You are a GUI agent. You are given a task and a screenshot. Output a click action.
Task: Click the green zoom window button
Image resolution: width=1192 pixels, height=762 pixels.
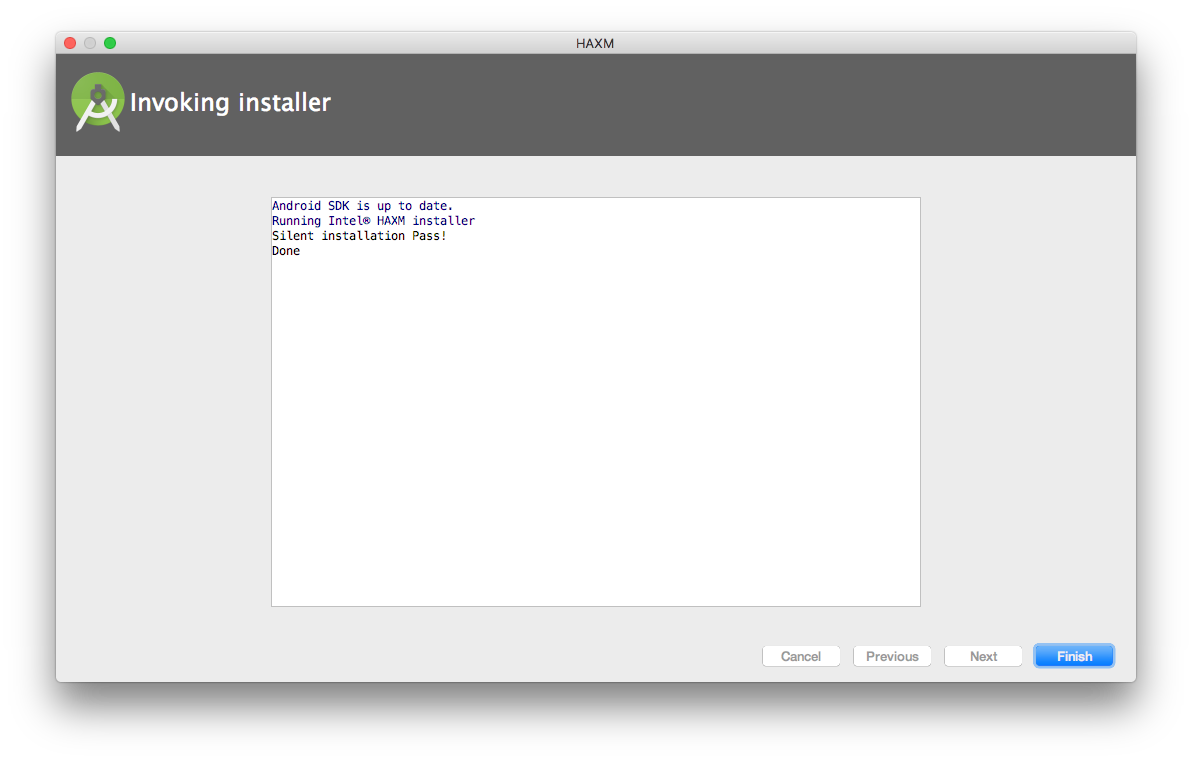coord(110,43)
